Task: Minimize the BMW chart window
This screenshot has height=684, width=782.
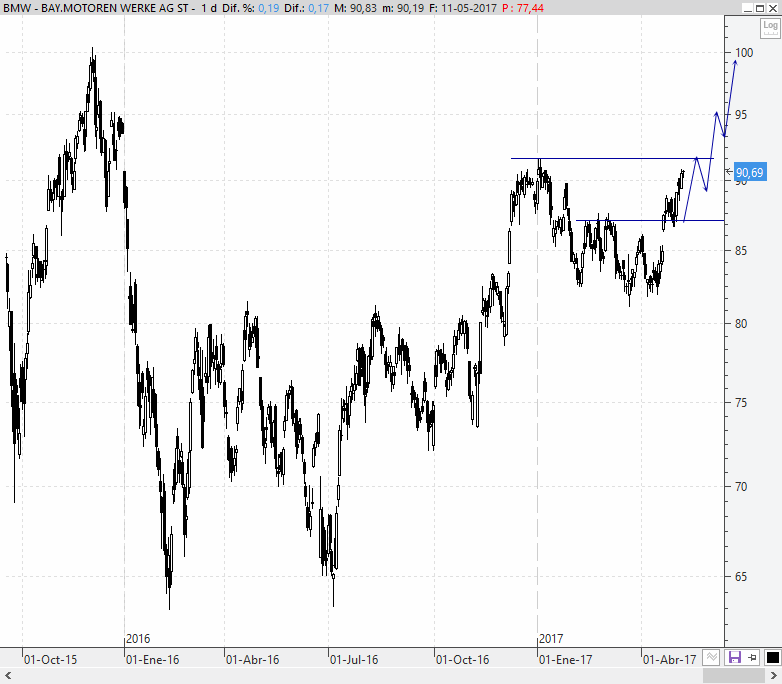Action: [747, 8]
